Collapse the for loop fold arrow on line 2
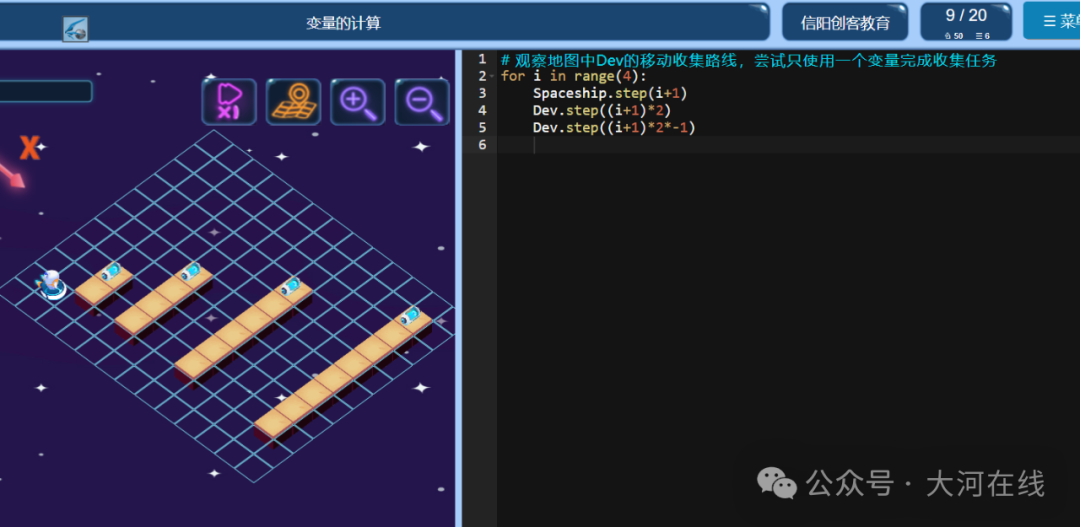 point(492,76)
